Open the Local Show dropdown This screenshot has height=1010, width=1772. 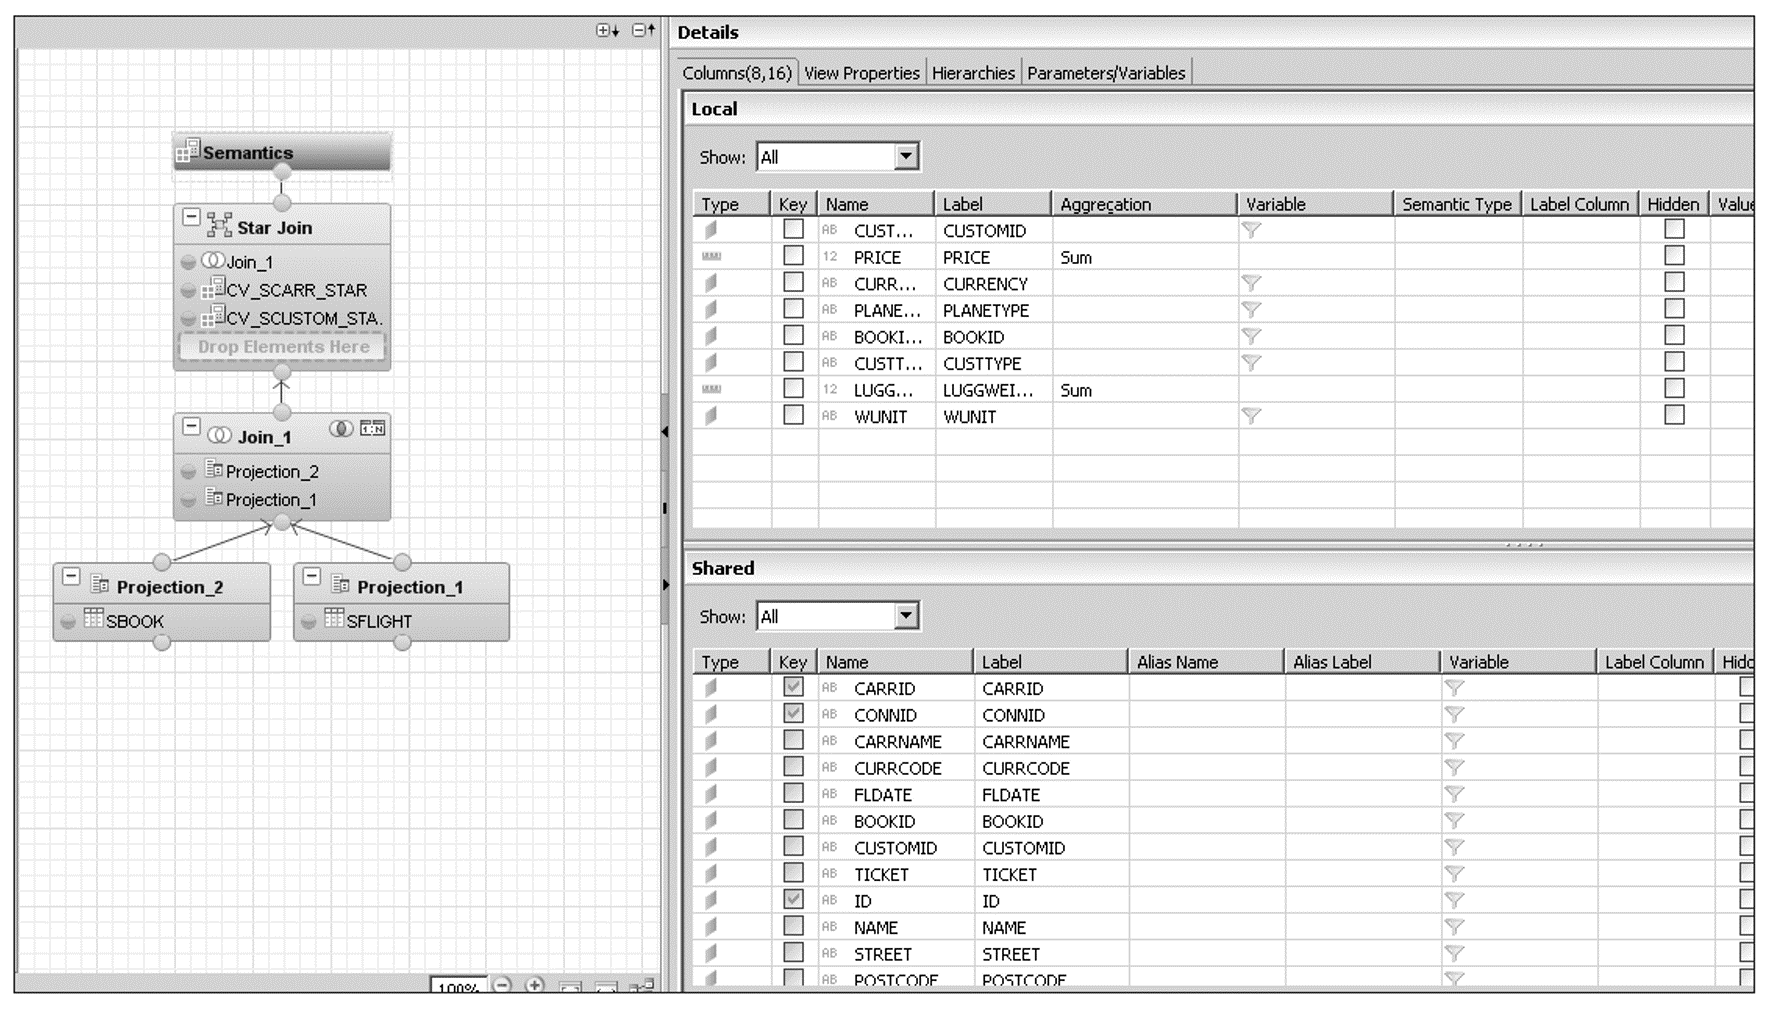click(906, 157)
